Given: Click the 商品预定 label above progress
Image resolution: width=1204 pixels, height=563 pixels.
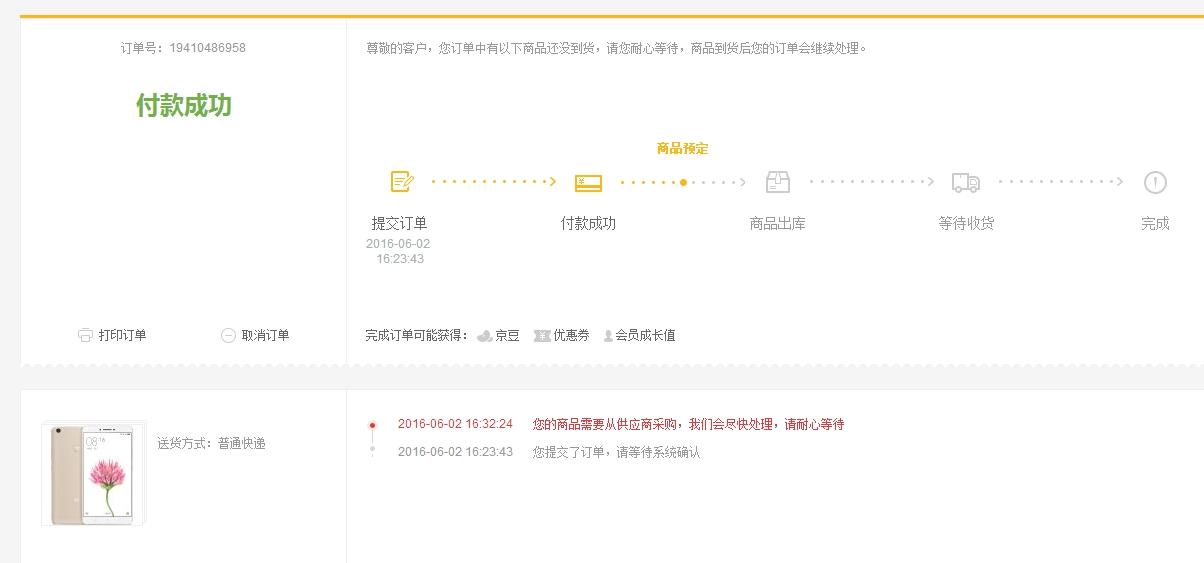Looking at the screenshot, I should pos(682,148).
